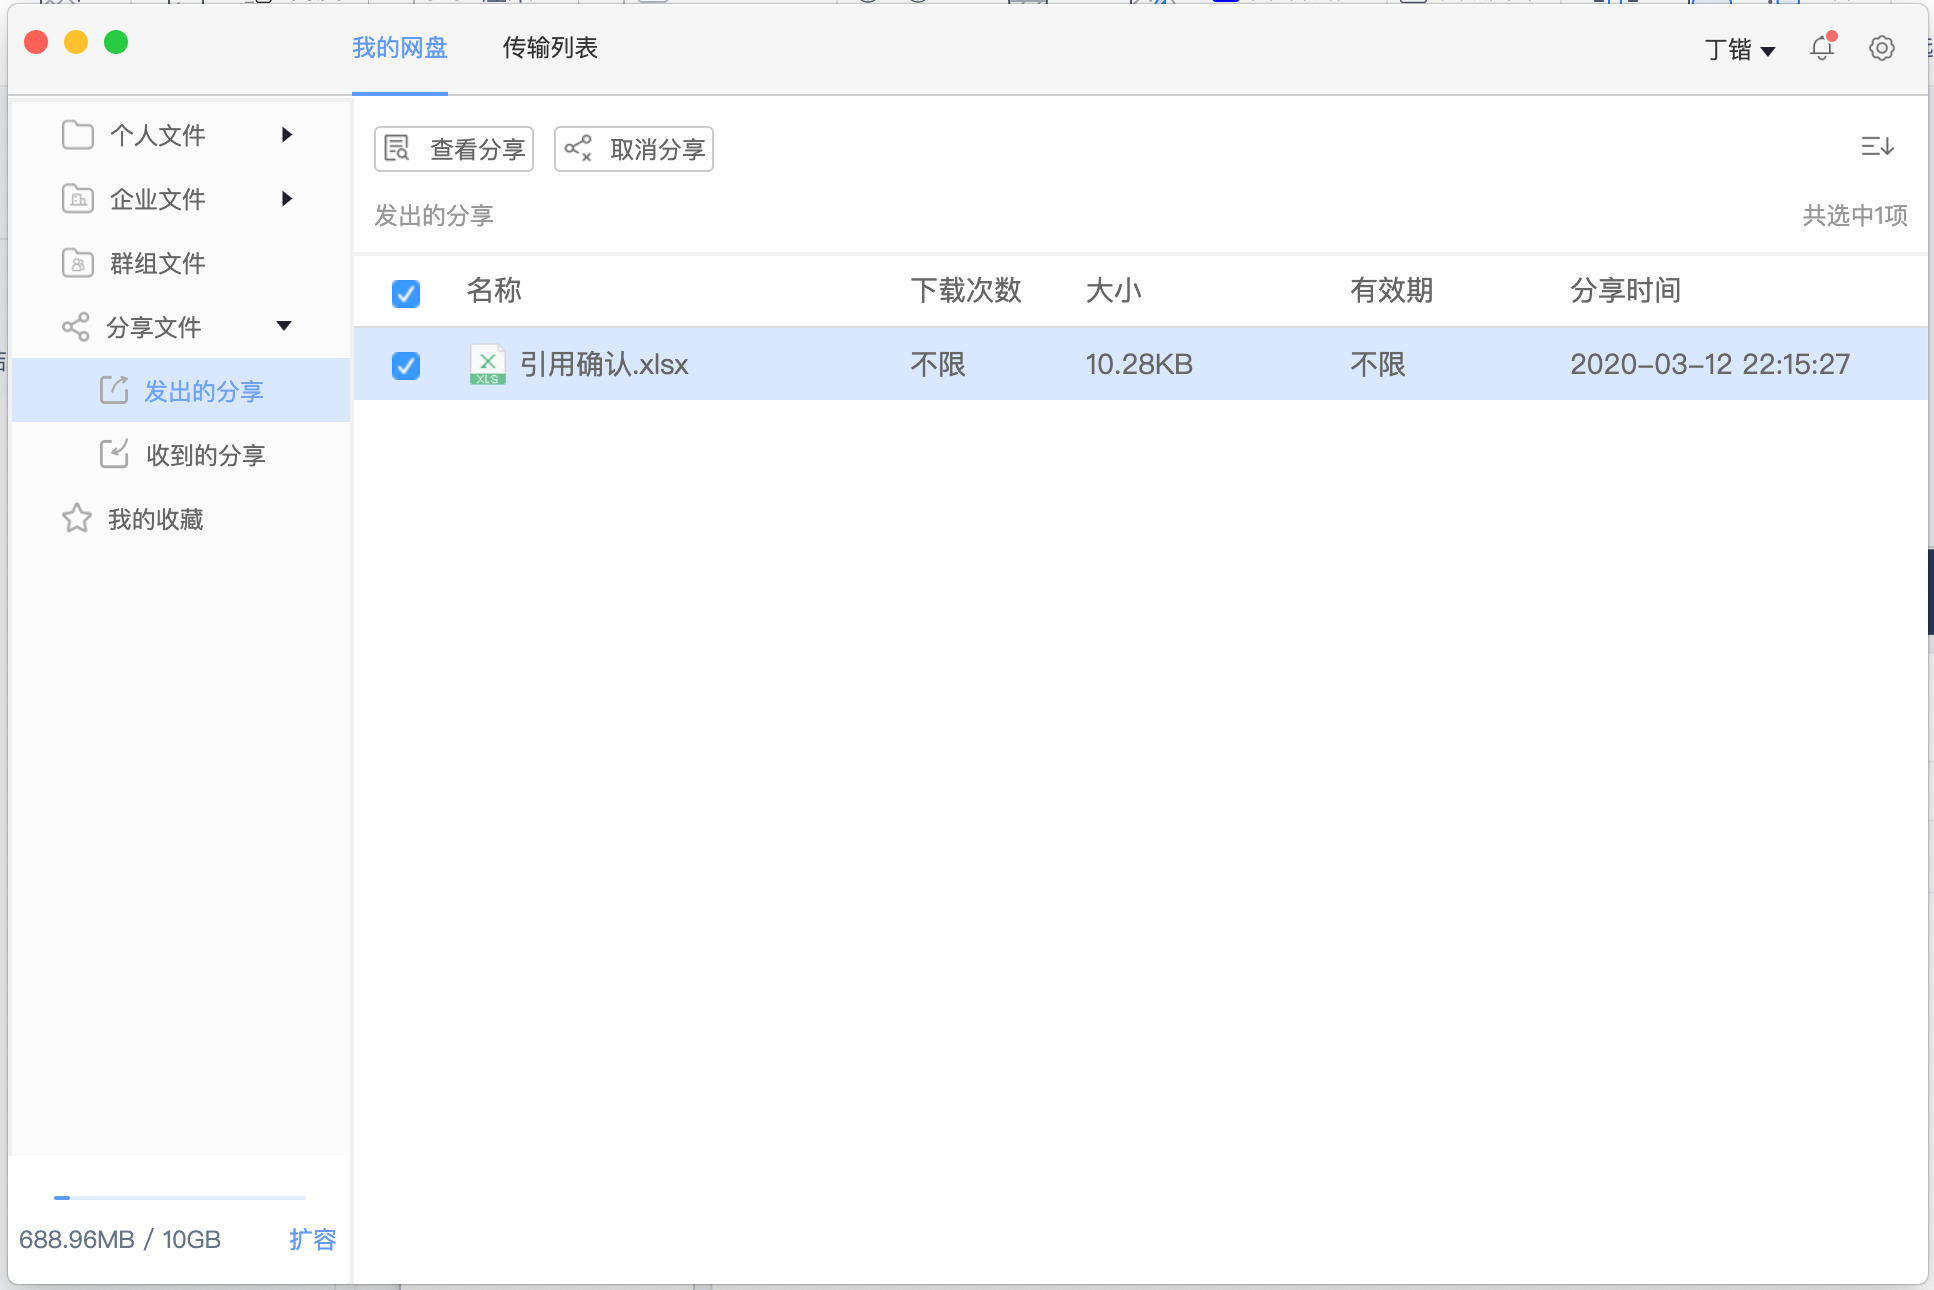Click the 企业文件 folder icon
This screenshot has width=1934, height=1290.
click(78, 199)
